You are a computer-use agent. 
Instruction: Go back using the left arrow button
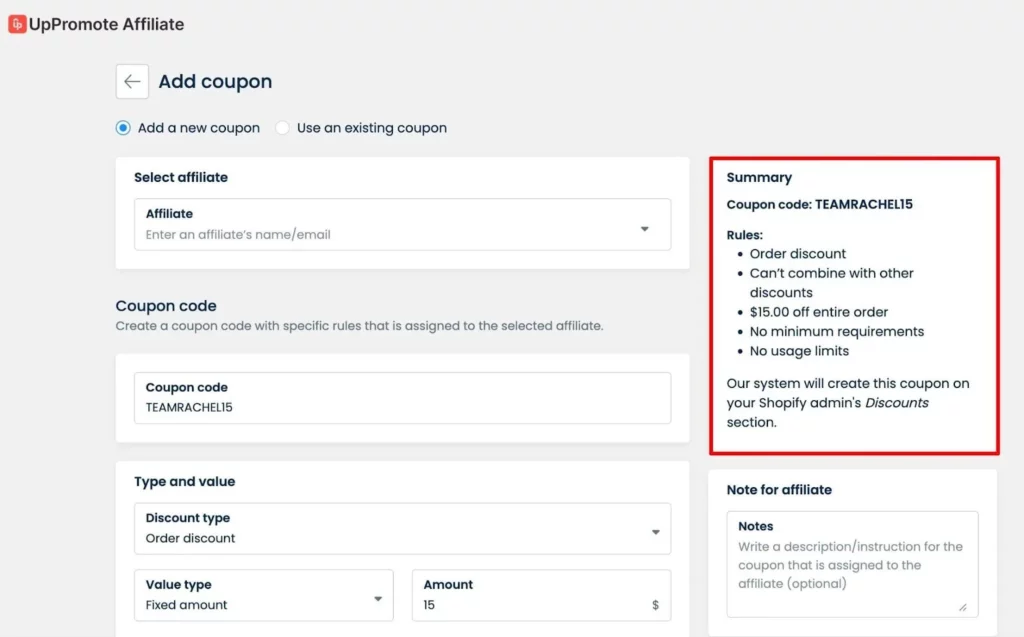click(x=132, y=82)
